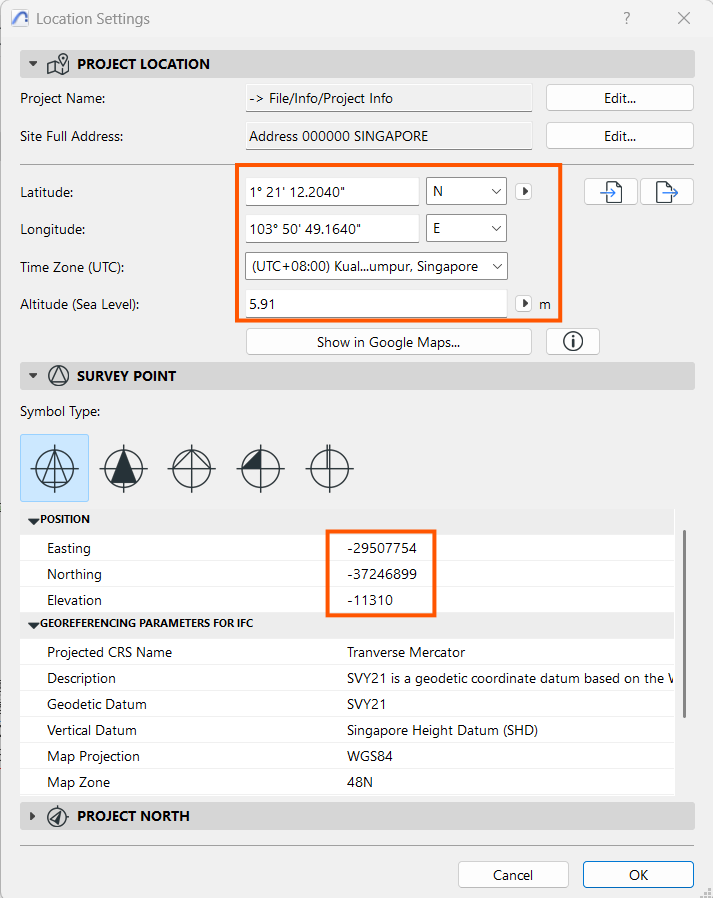Select the plain crosshair circle survey symbol

click(192, 467)
